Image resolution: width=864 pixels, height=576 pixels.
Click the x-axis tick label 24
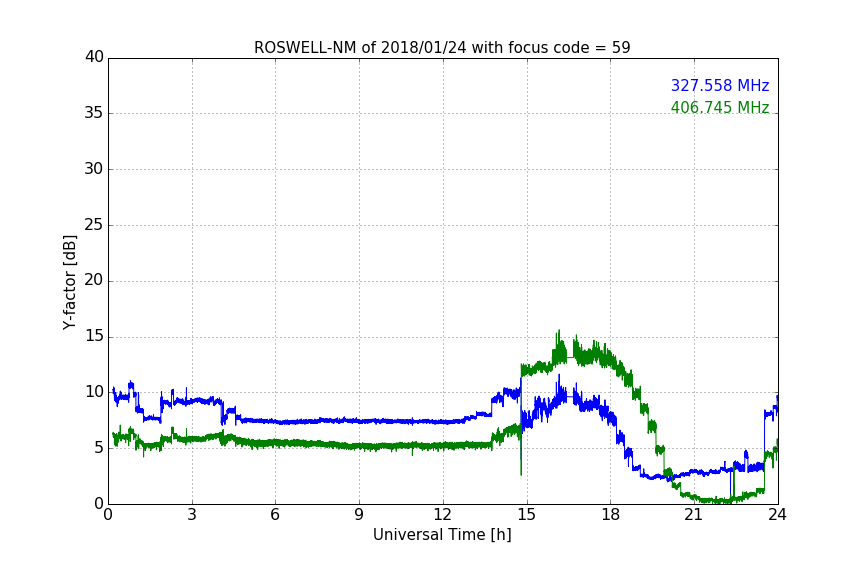coord(777,515)
